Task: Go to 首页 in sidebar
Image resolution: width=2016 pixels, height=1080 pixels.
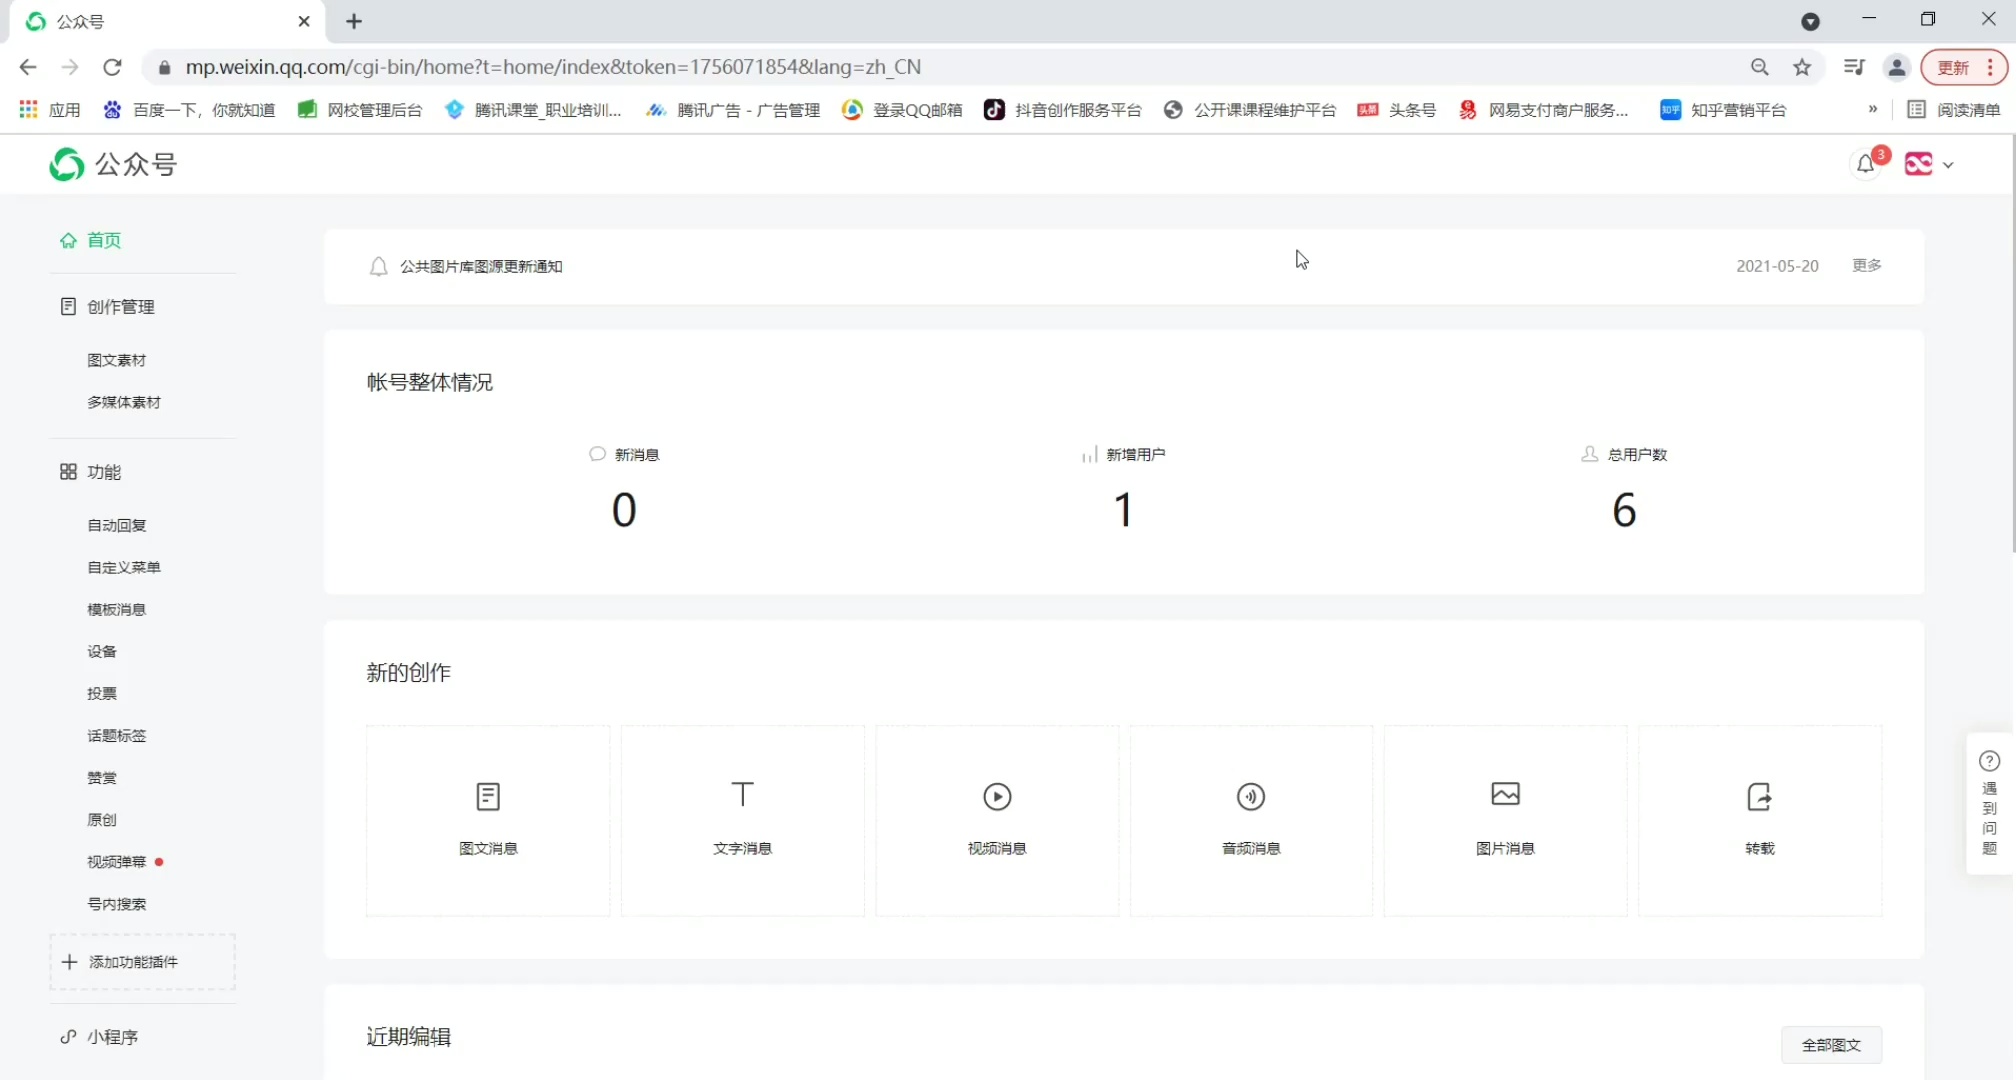Action: pyautogui.click(x=103, y=240)
